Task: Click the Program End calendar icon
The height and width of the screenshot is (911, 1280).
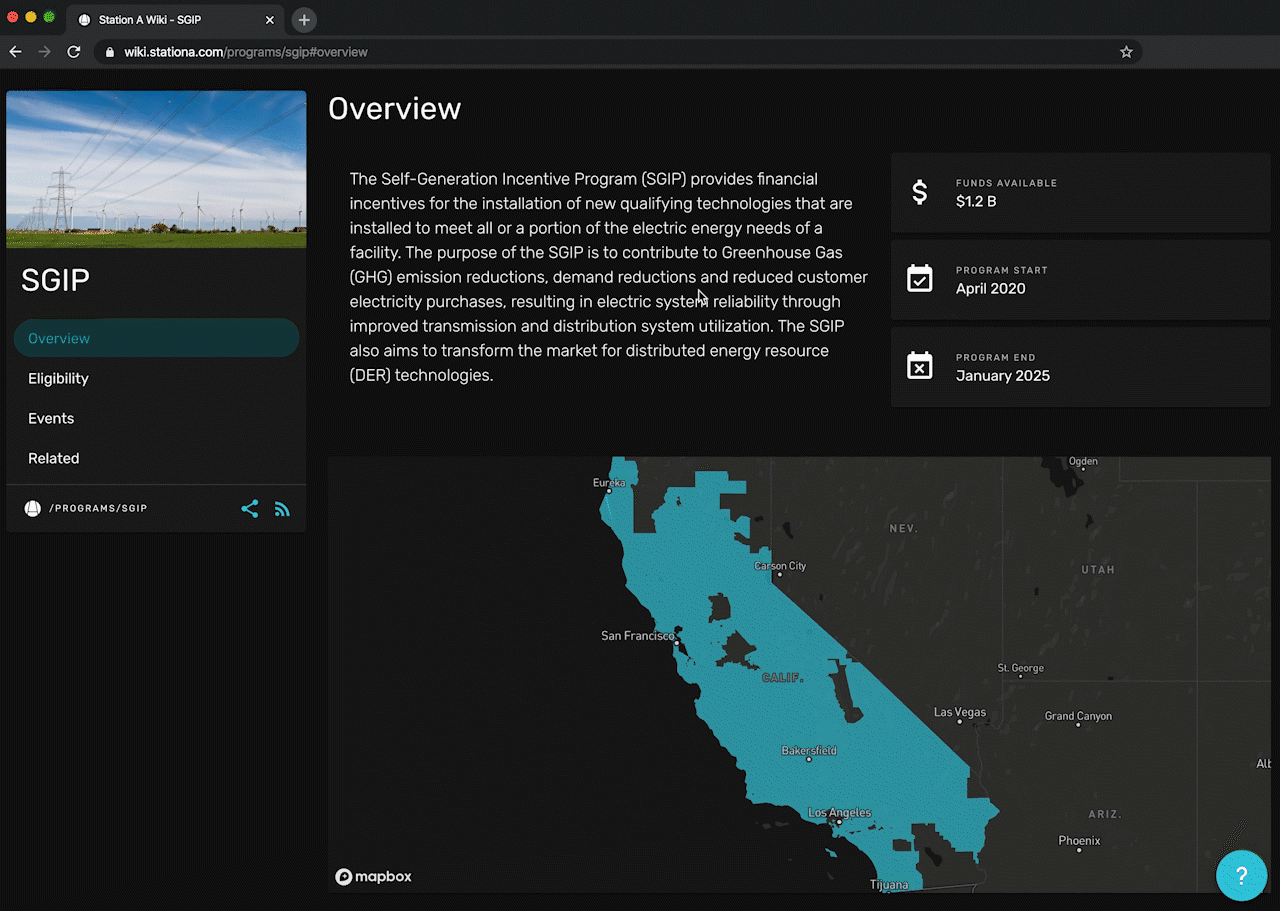Action: (919, 366)
